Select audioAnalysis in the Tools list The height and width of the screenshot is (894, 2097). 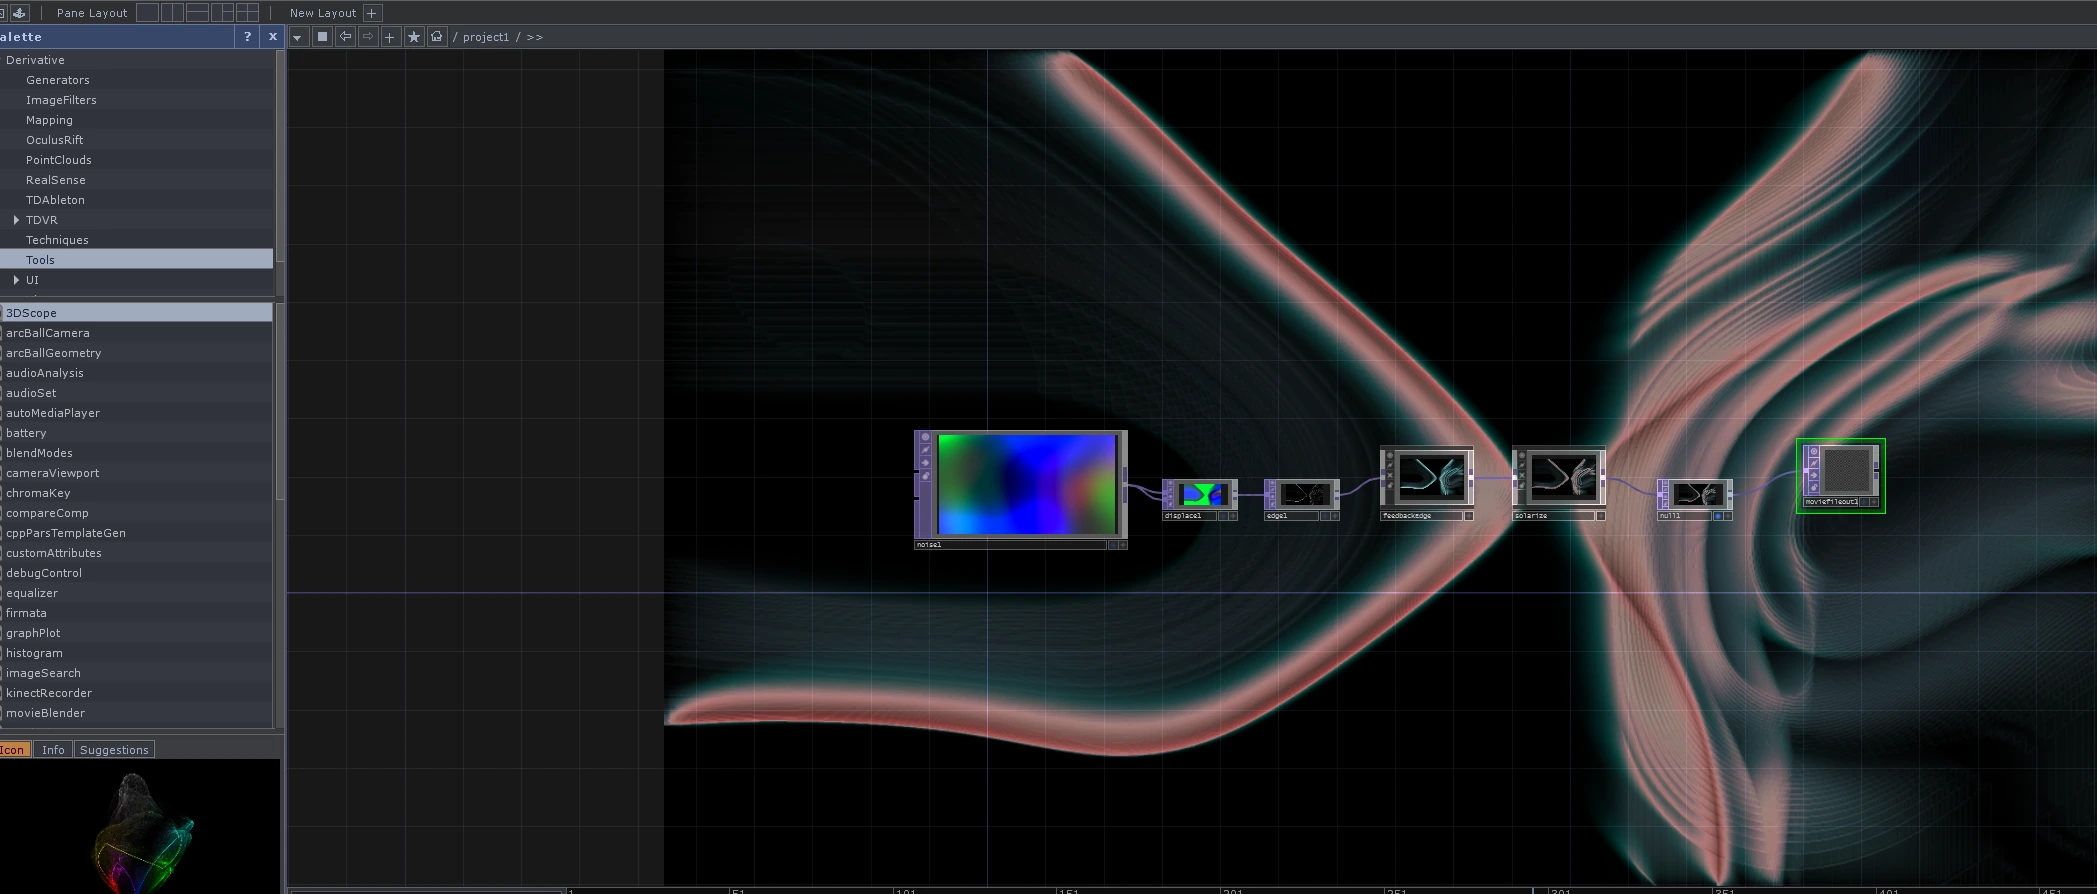coord(45,373)
